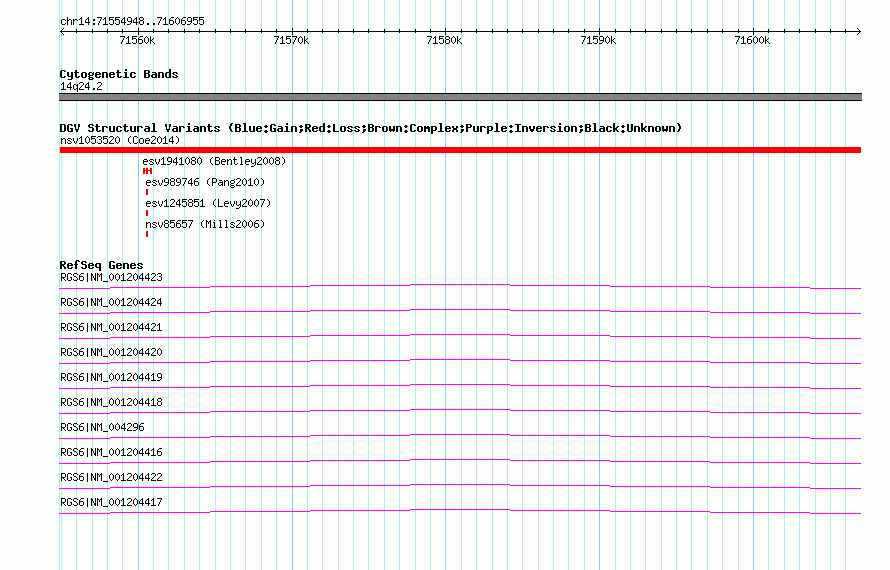The width and height of the screenshot is (890, 570).
Task: Click the magenta line under RGS6|NM_004296
Action: point(460,436)
